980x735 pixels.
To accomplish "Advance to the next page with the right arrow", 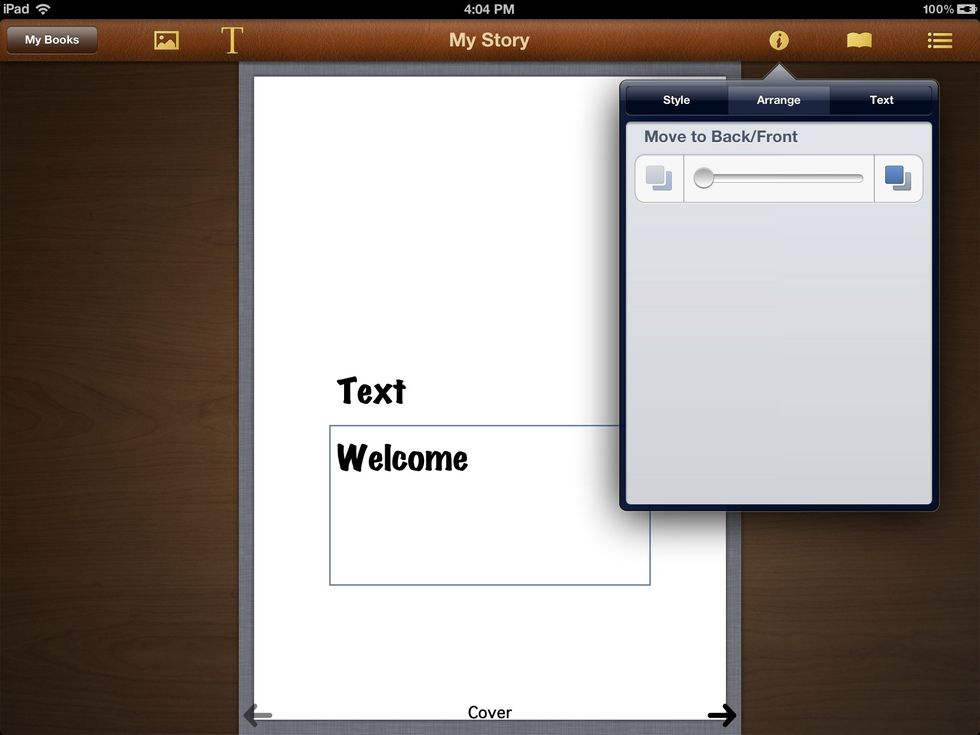I will (723, 715).
